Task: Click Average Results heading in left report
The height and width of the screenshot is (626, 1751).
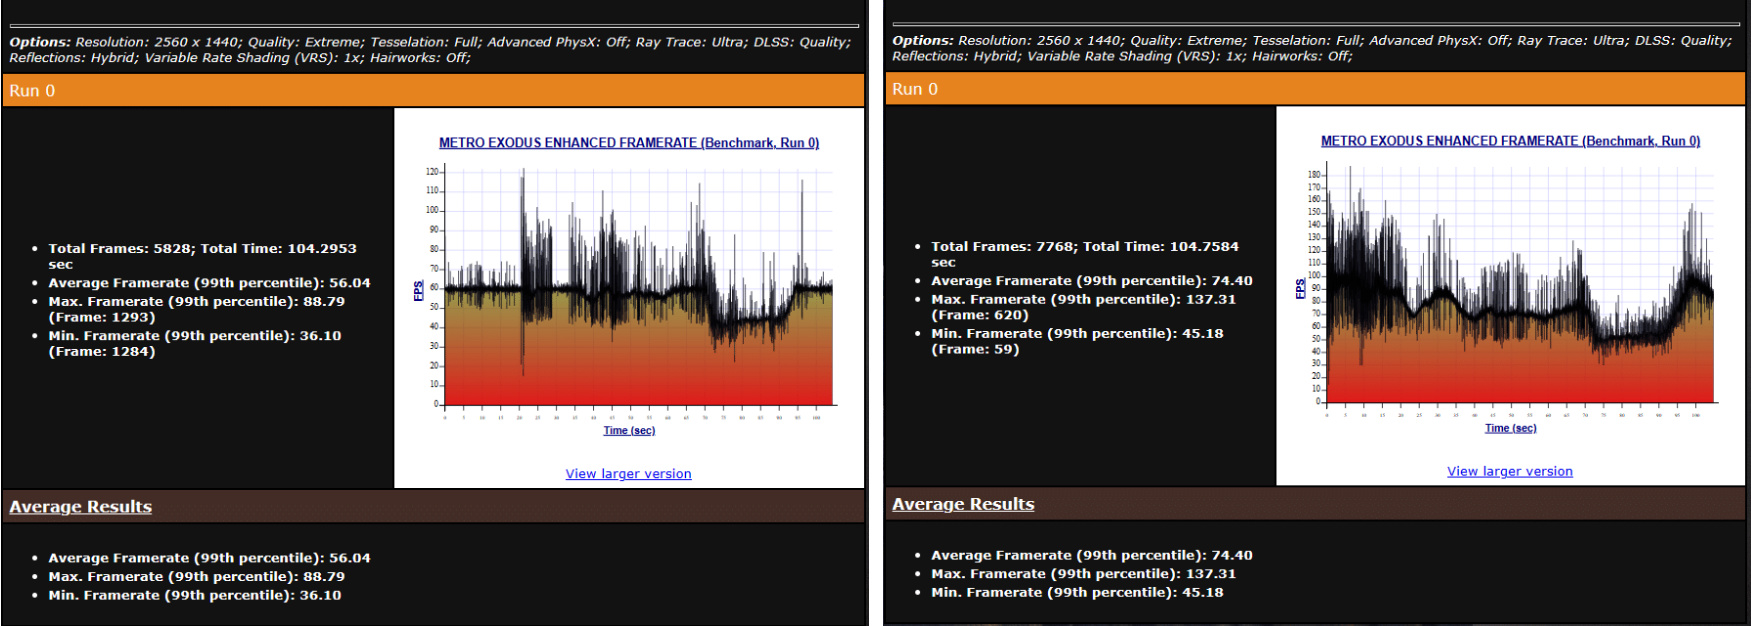Action: click(81, 506)
